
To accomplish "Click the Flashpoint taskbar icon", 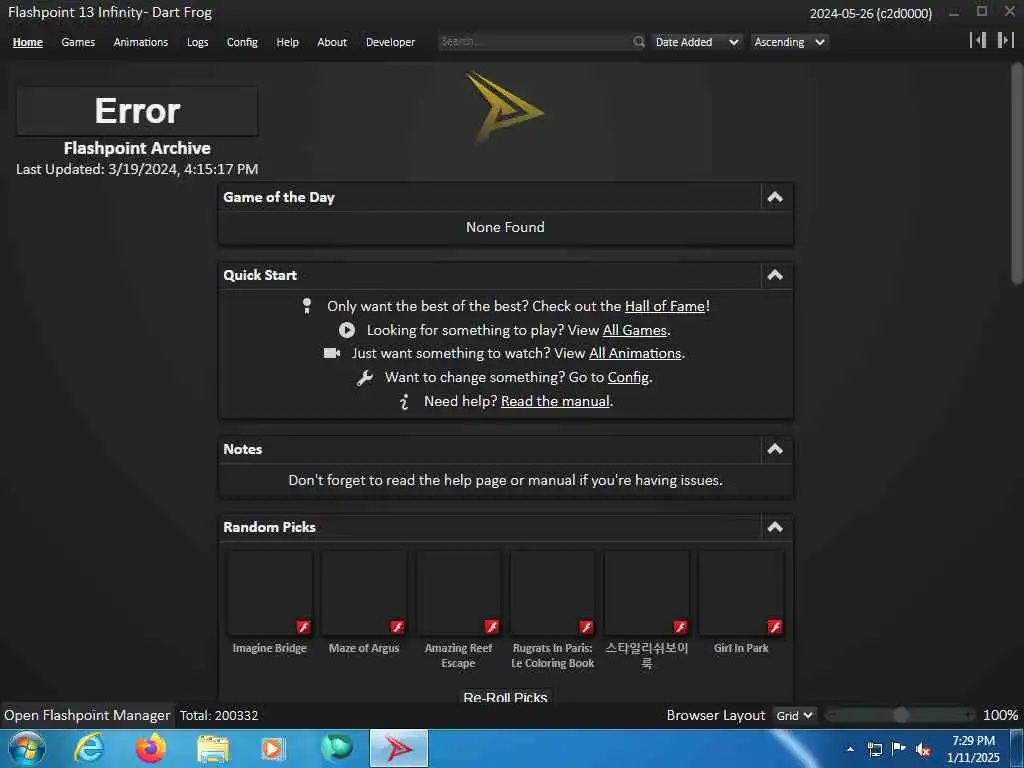I will coord(399,748).
